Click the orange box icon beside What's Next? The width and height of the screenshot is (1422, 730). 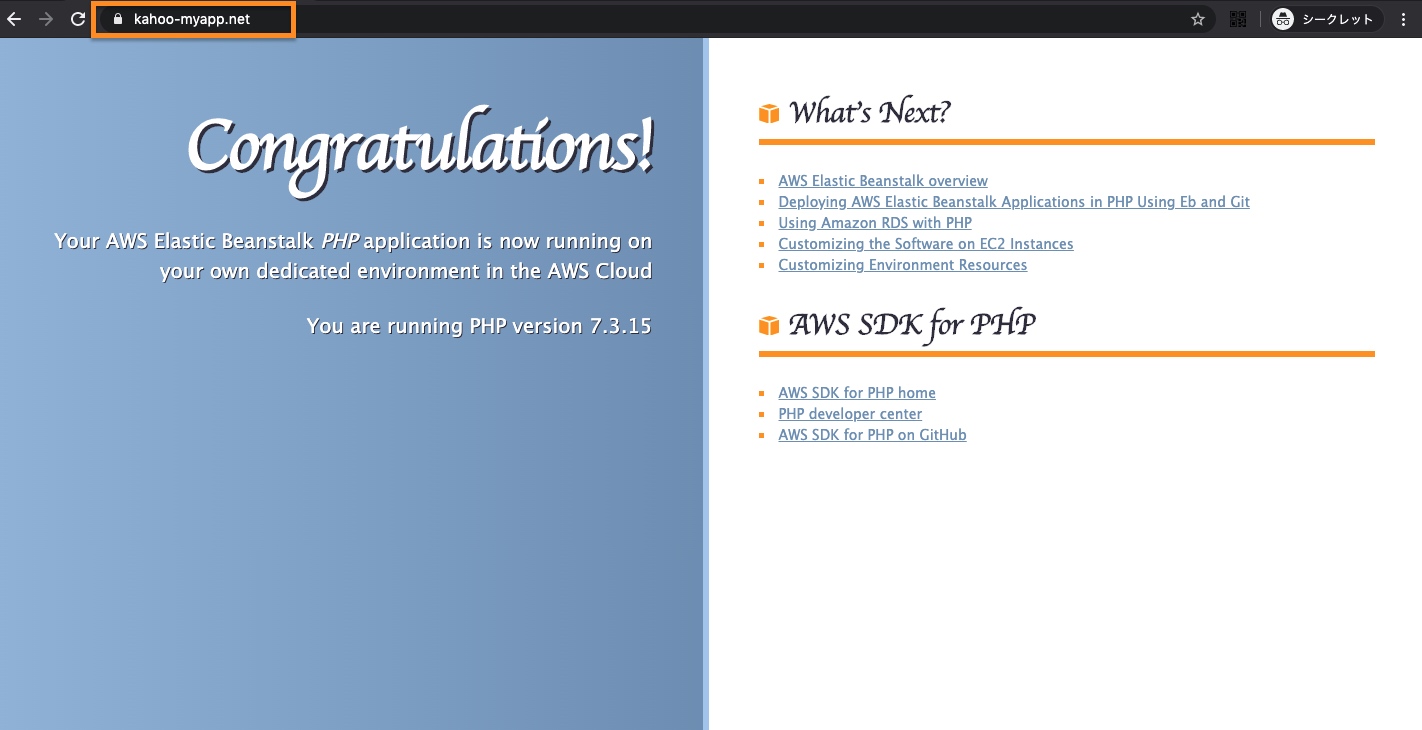tap(768, 113)
